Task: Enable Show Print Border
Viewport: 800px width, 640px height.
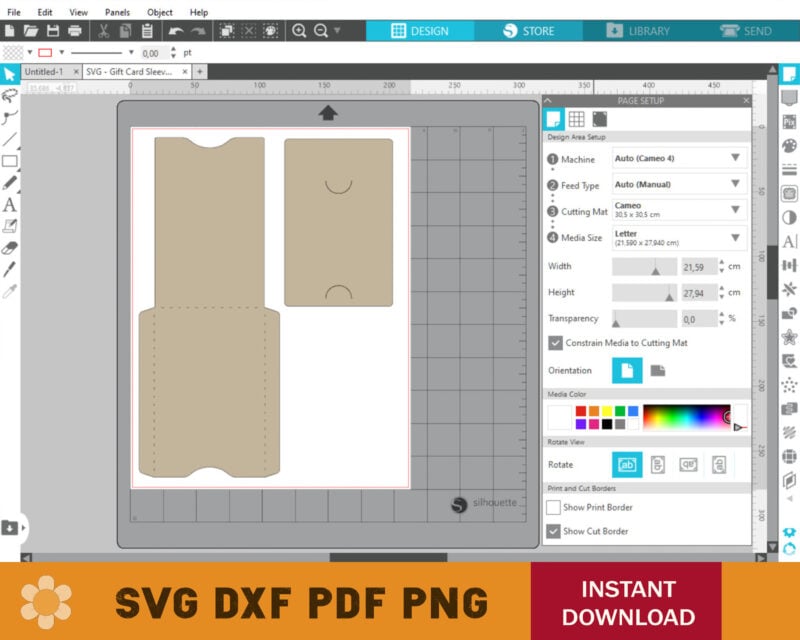Action: click(554, 507)
